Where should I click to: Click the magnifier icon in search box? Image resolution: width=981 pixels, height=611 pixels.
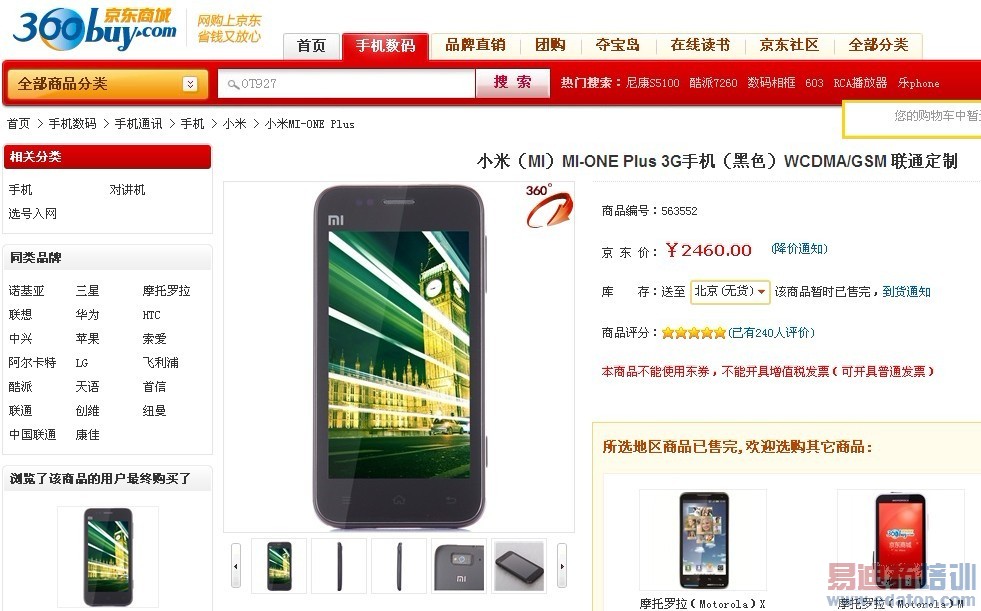(233, 84)
